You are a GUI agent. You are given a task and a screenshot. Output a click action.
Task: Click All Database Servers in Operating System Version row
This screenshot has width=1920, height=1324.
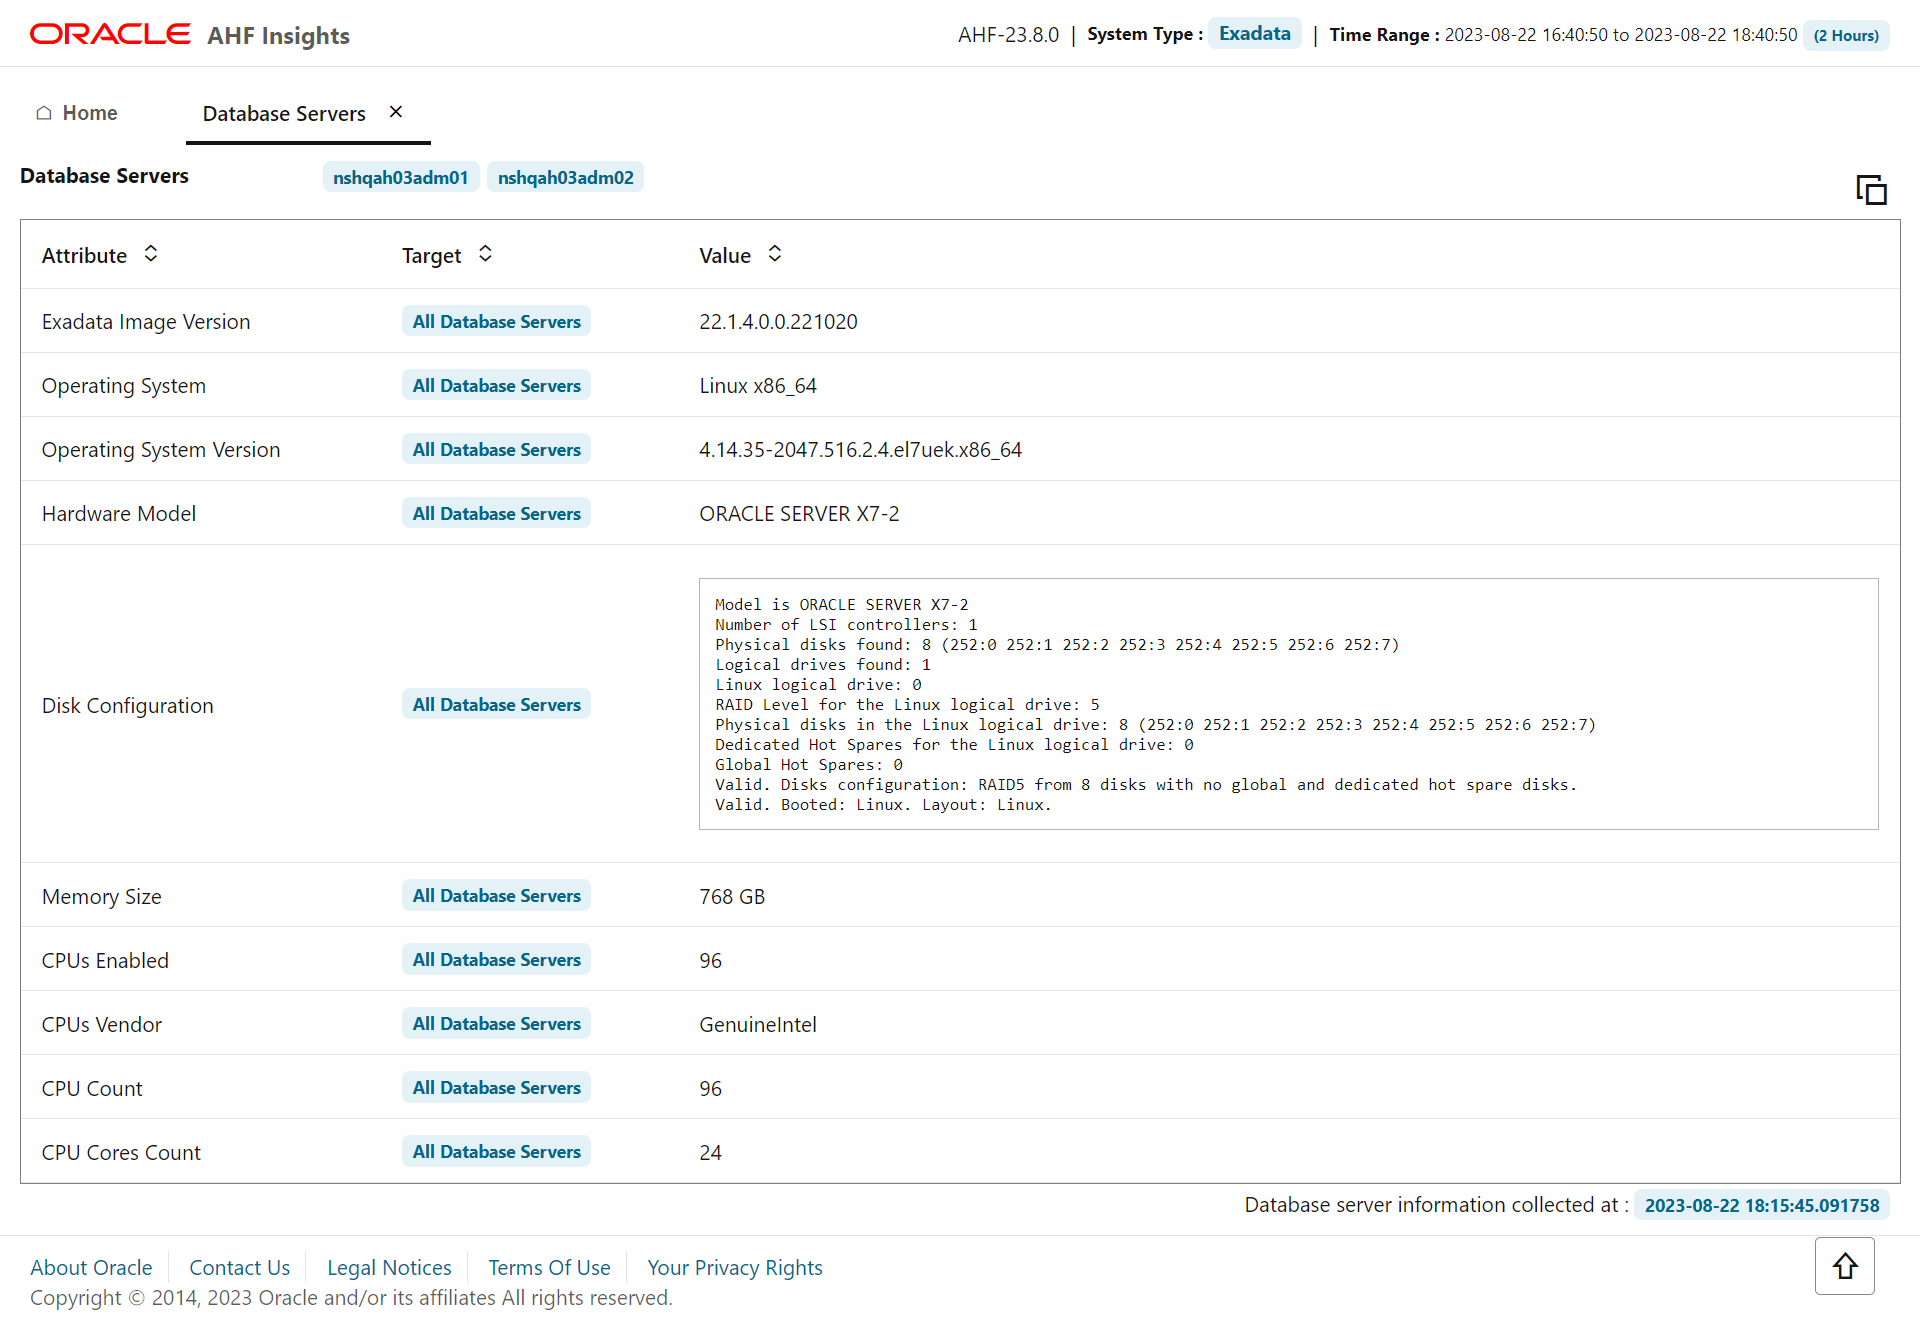(497, 449)
